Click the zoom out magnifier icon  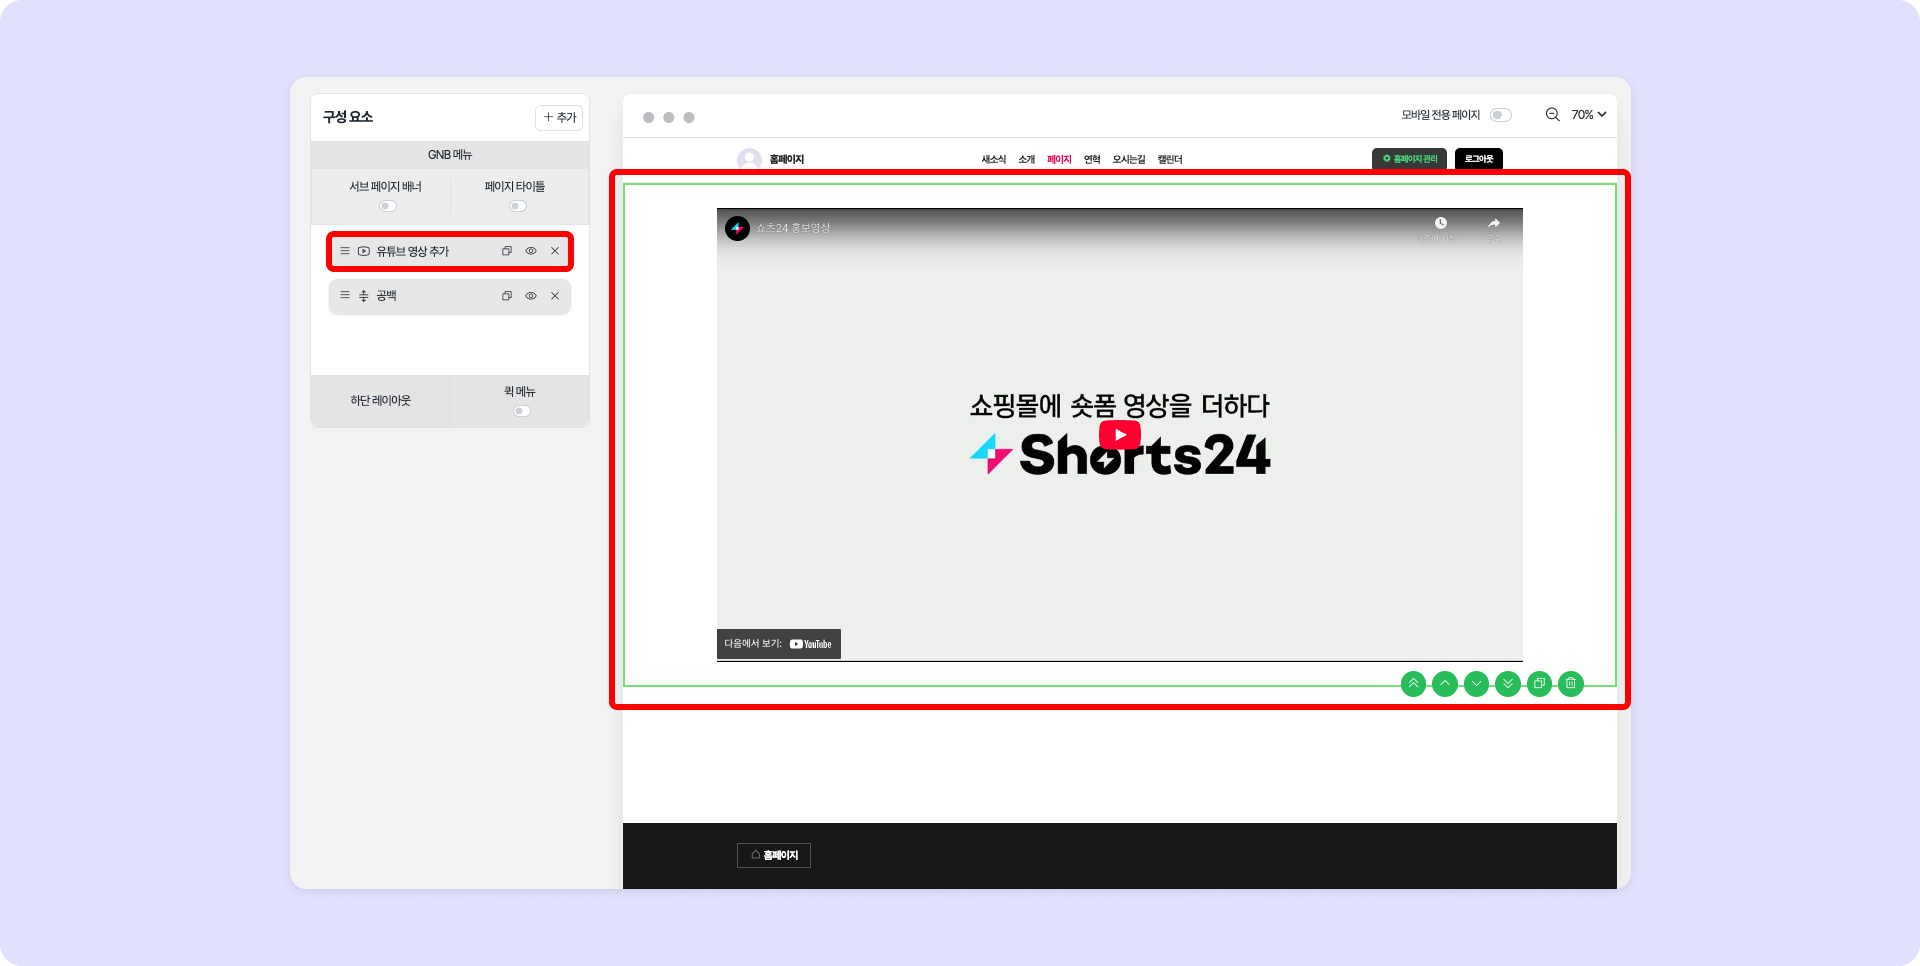(1553, 115)
